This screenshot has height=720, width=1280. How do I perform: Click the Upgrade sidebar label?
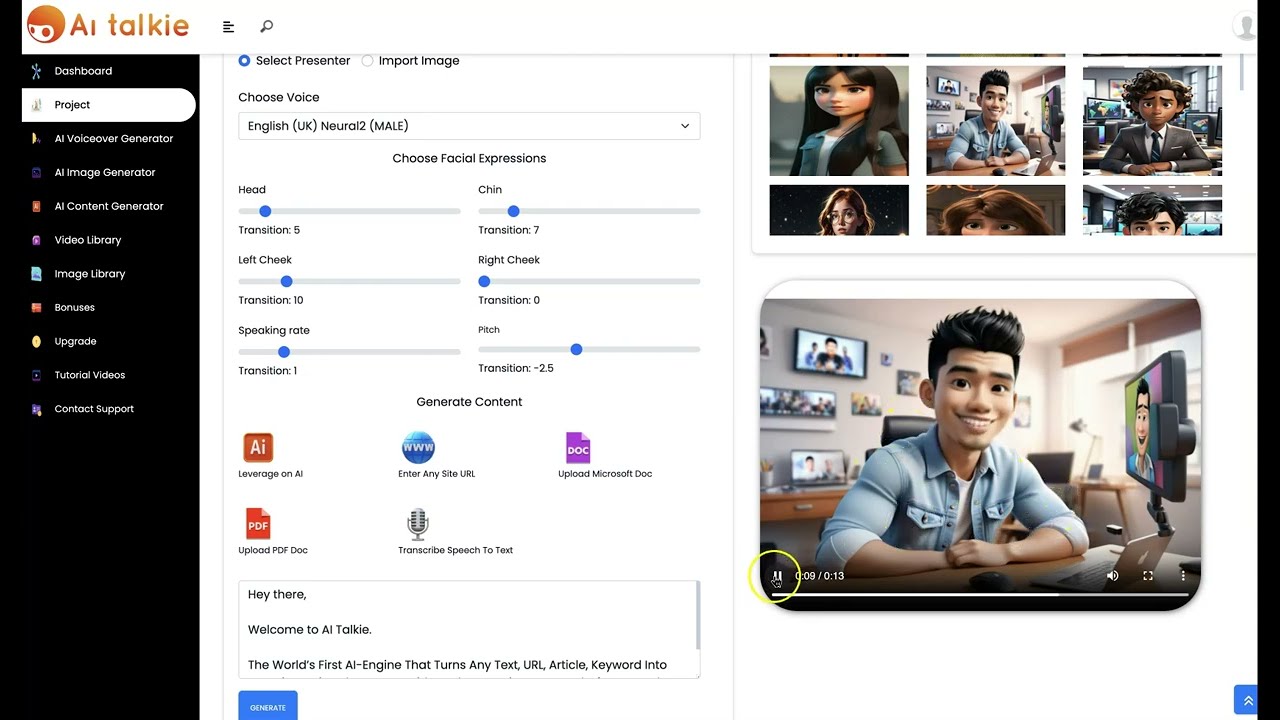(x=75, y=341)
